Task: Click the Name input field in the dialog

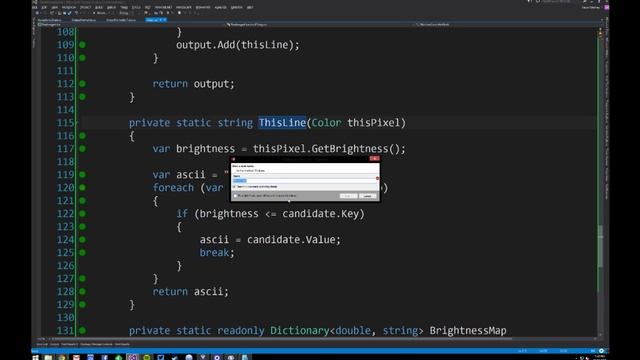Action: pos(304,180)
